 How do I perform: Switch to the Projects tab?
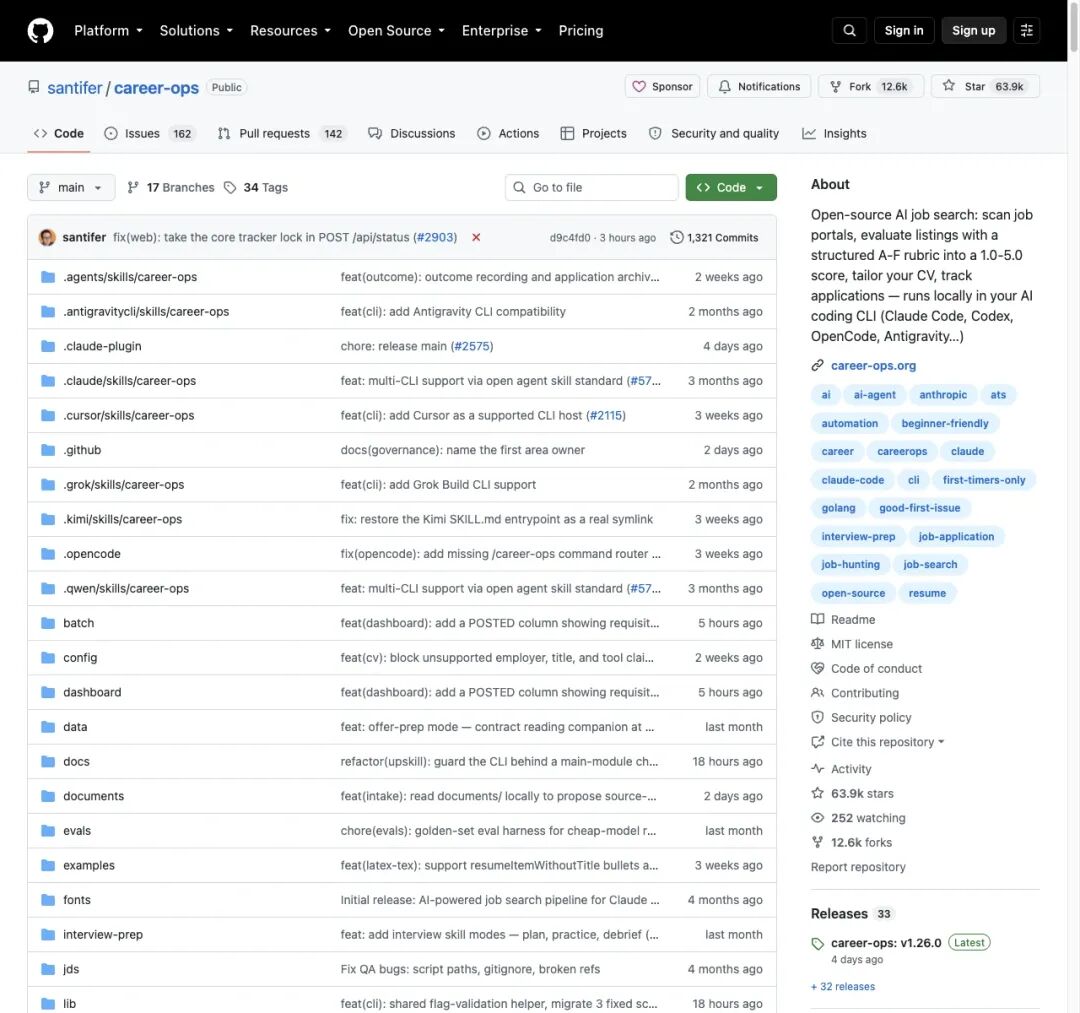coord(594,133)
